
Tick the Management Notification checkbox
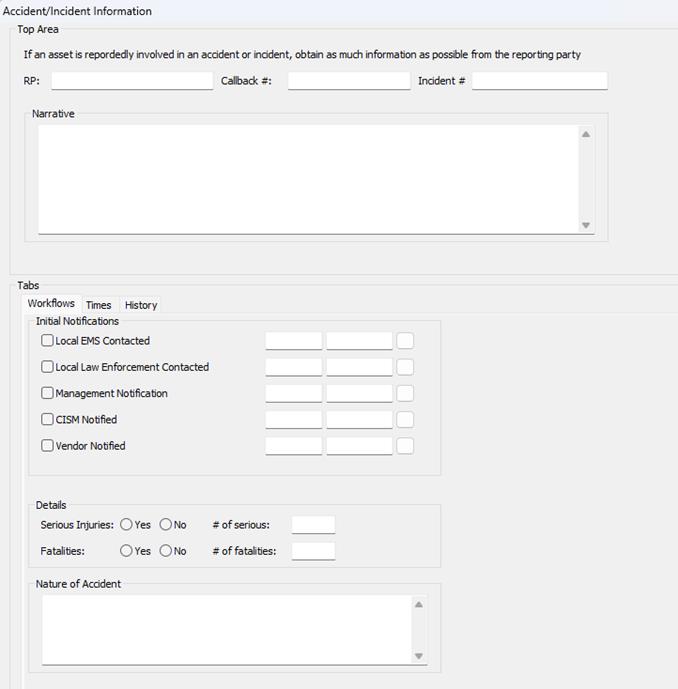[47, 393]
